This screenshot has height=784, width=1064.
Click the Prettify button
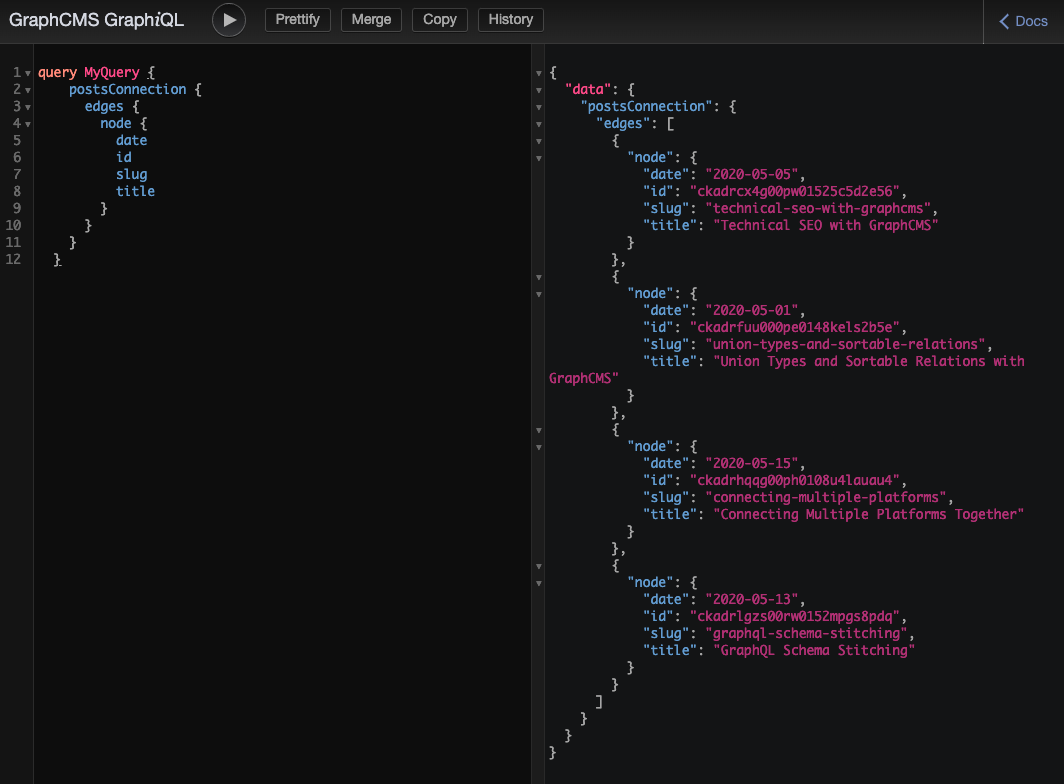coord(297,20)
